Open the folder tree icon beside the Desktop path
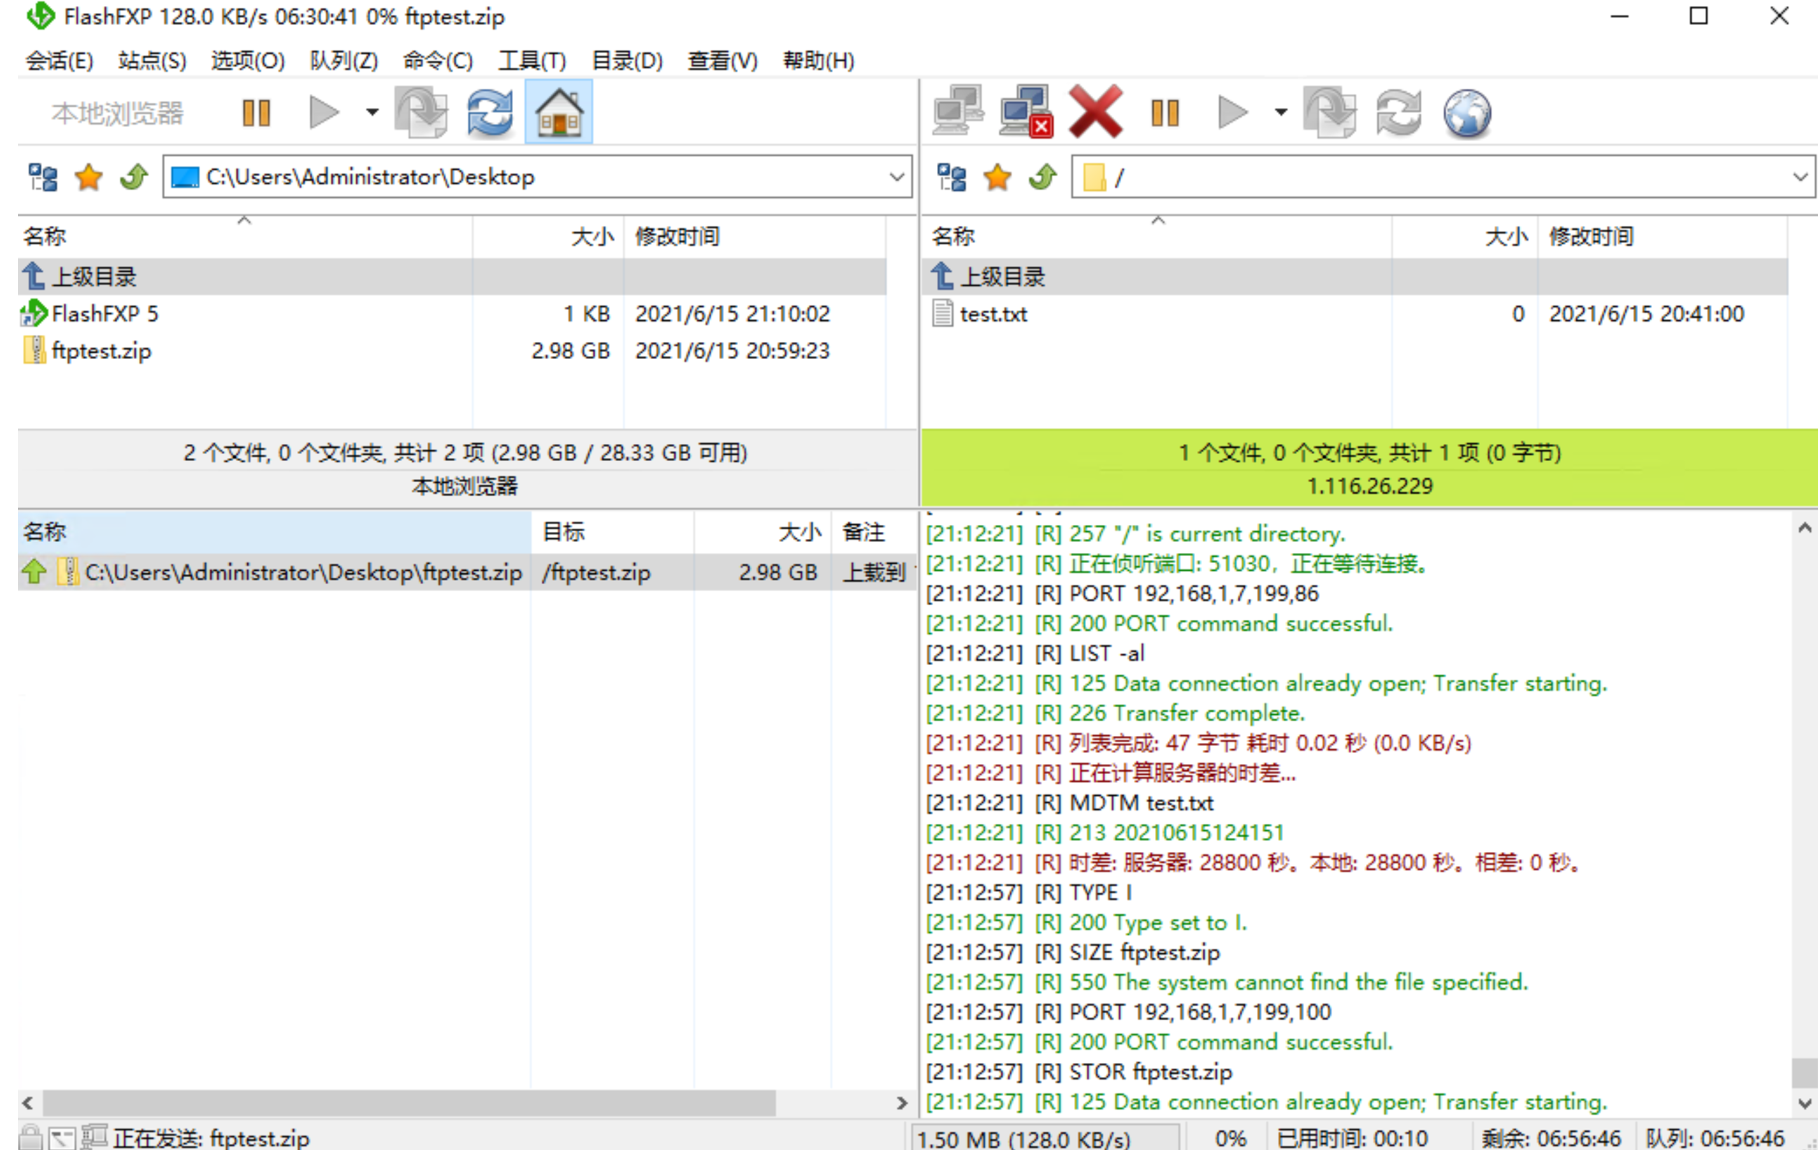This screenshot has width=1820, height=1150. [x=43, y=177]
